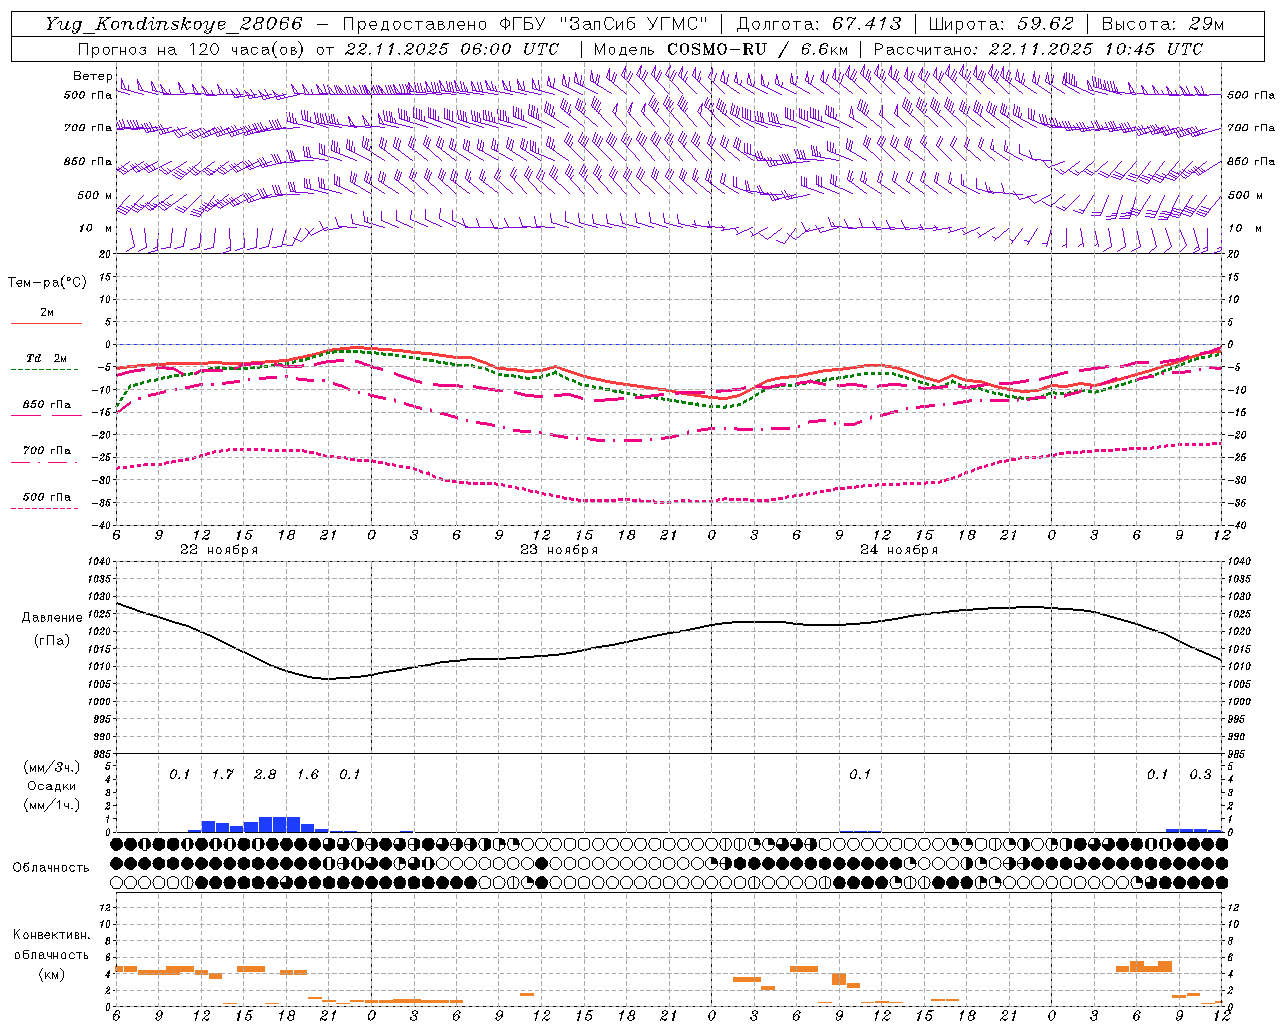Click the '22 ноября' date label
This screenshot has width=1280, height=1024.
tap(219, 550)
